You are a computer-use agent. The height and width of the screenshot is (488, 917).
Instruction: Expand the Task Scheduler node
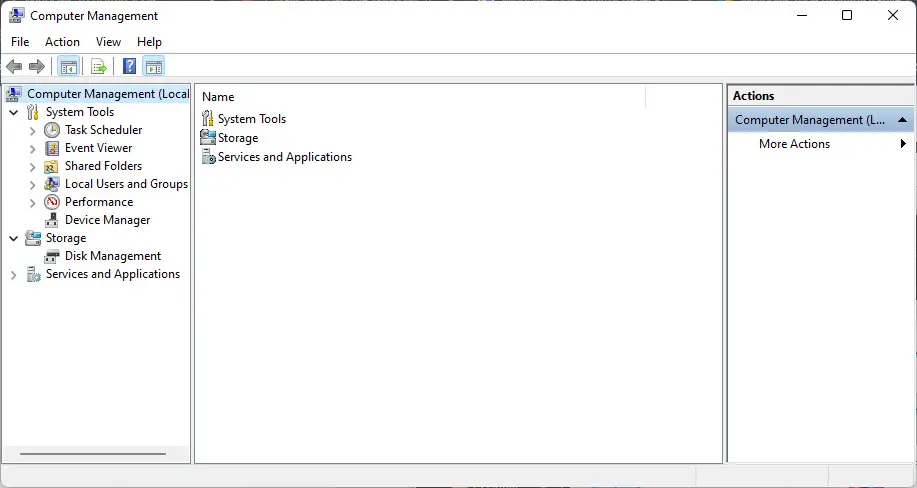33,130
